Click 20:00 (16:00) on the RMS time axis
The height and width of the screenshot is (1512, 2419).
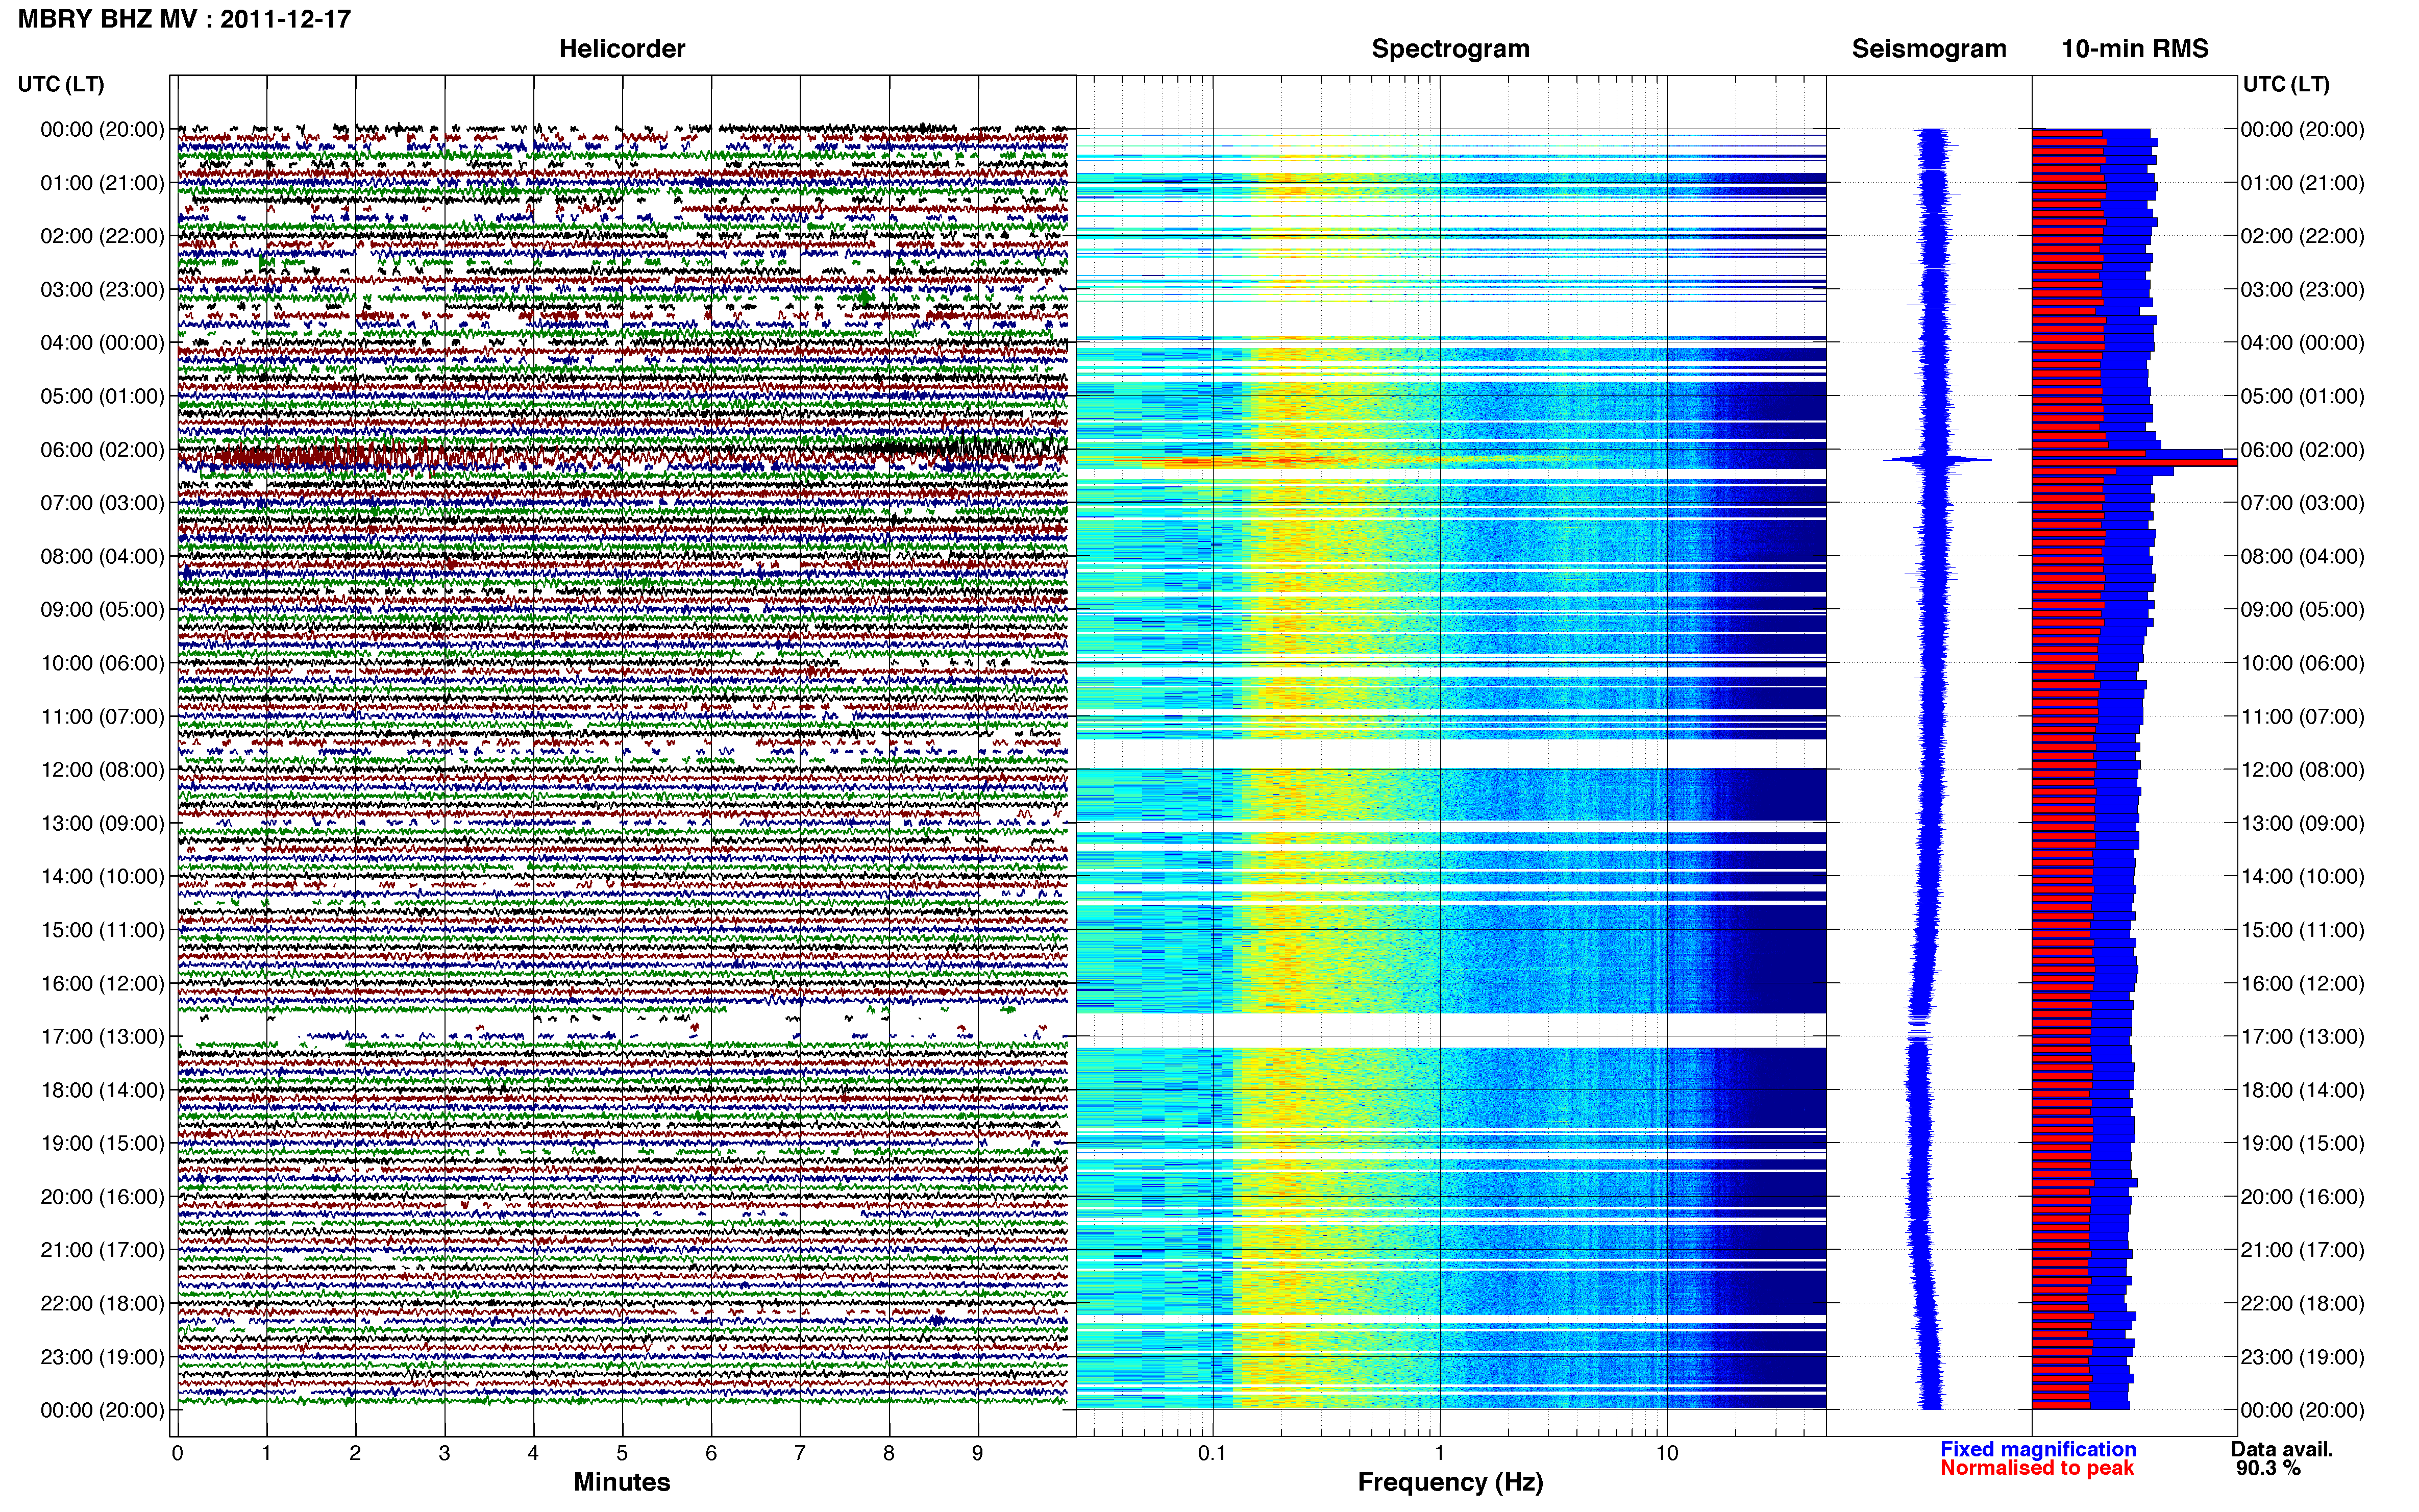pos(2303,1197)
